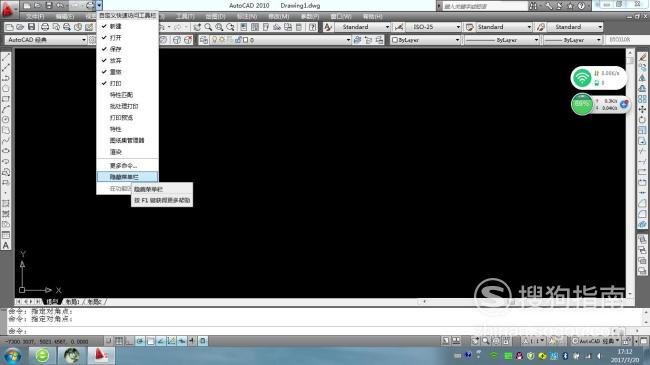Uncheck 新建 in quick access menu

pyautogui.click(x=127, y=26)
